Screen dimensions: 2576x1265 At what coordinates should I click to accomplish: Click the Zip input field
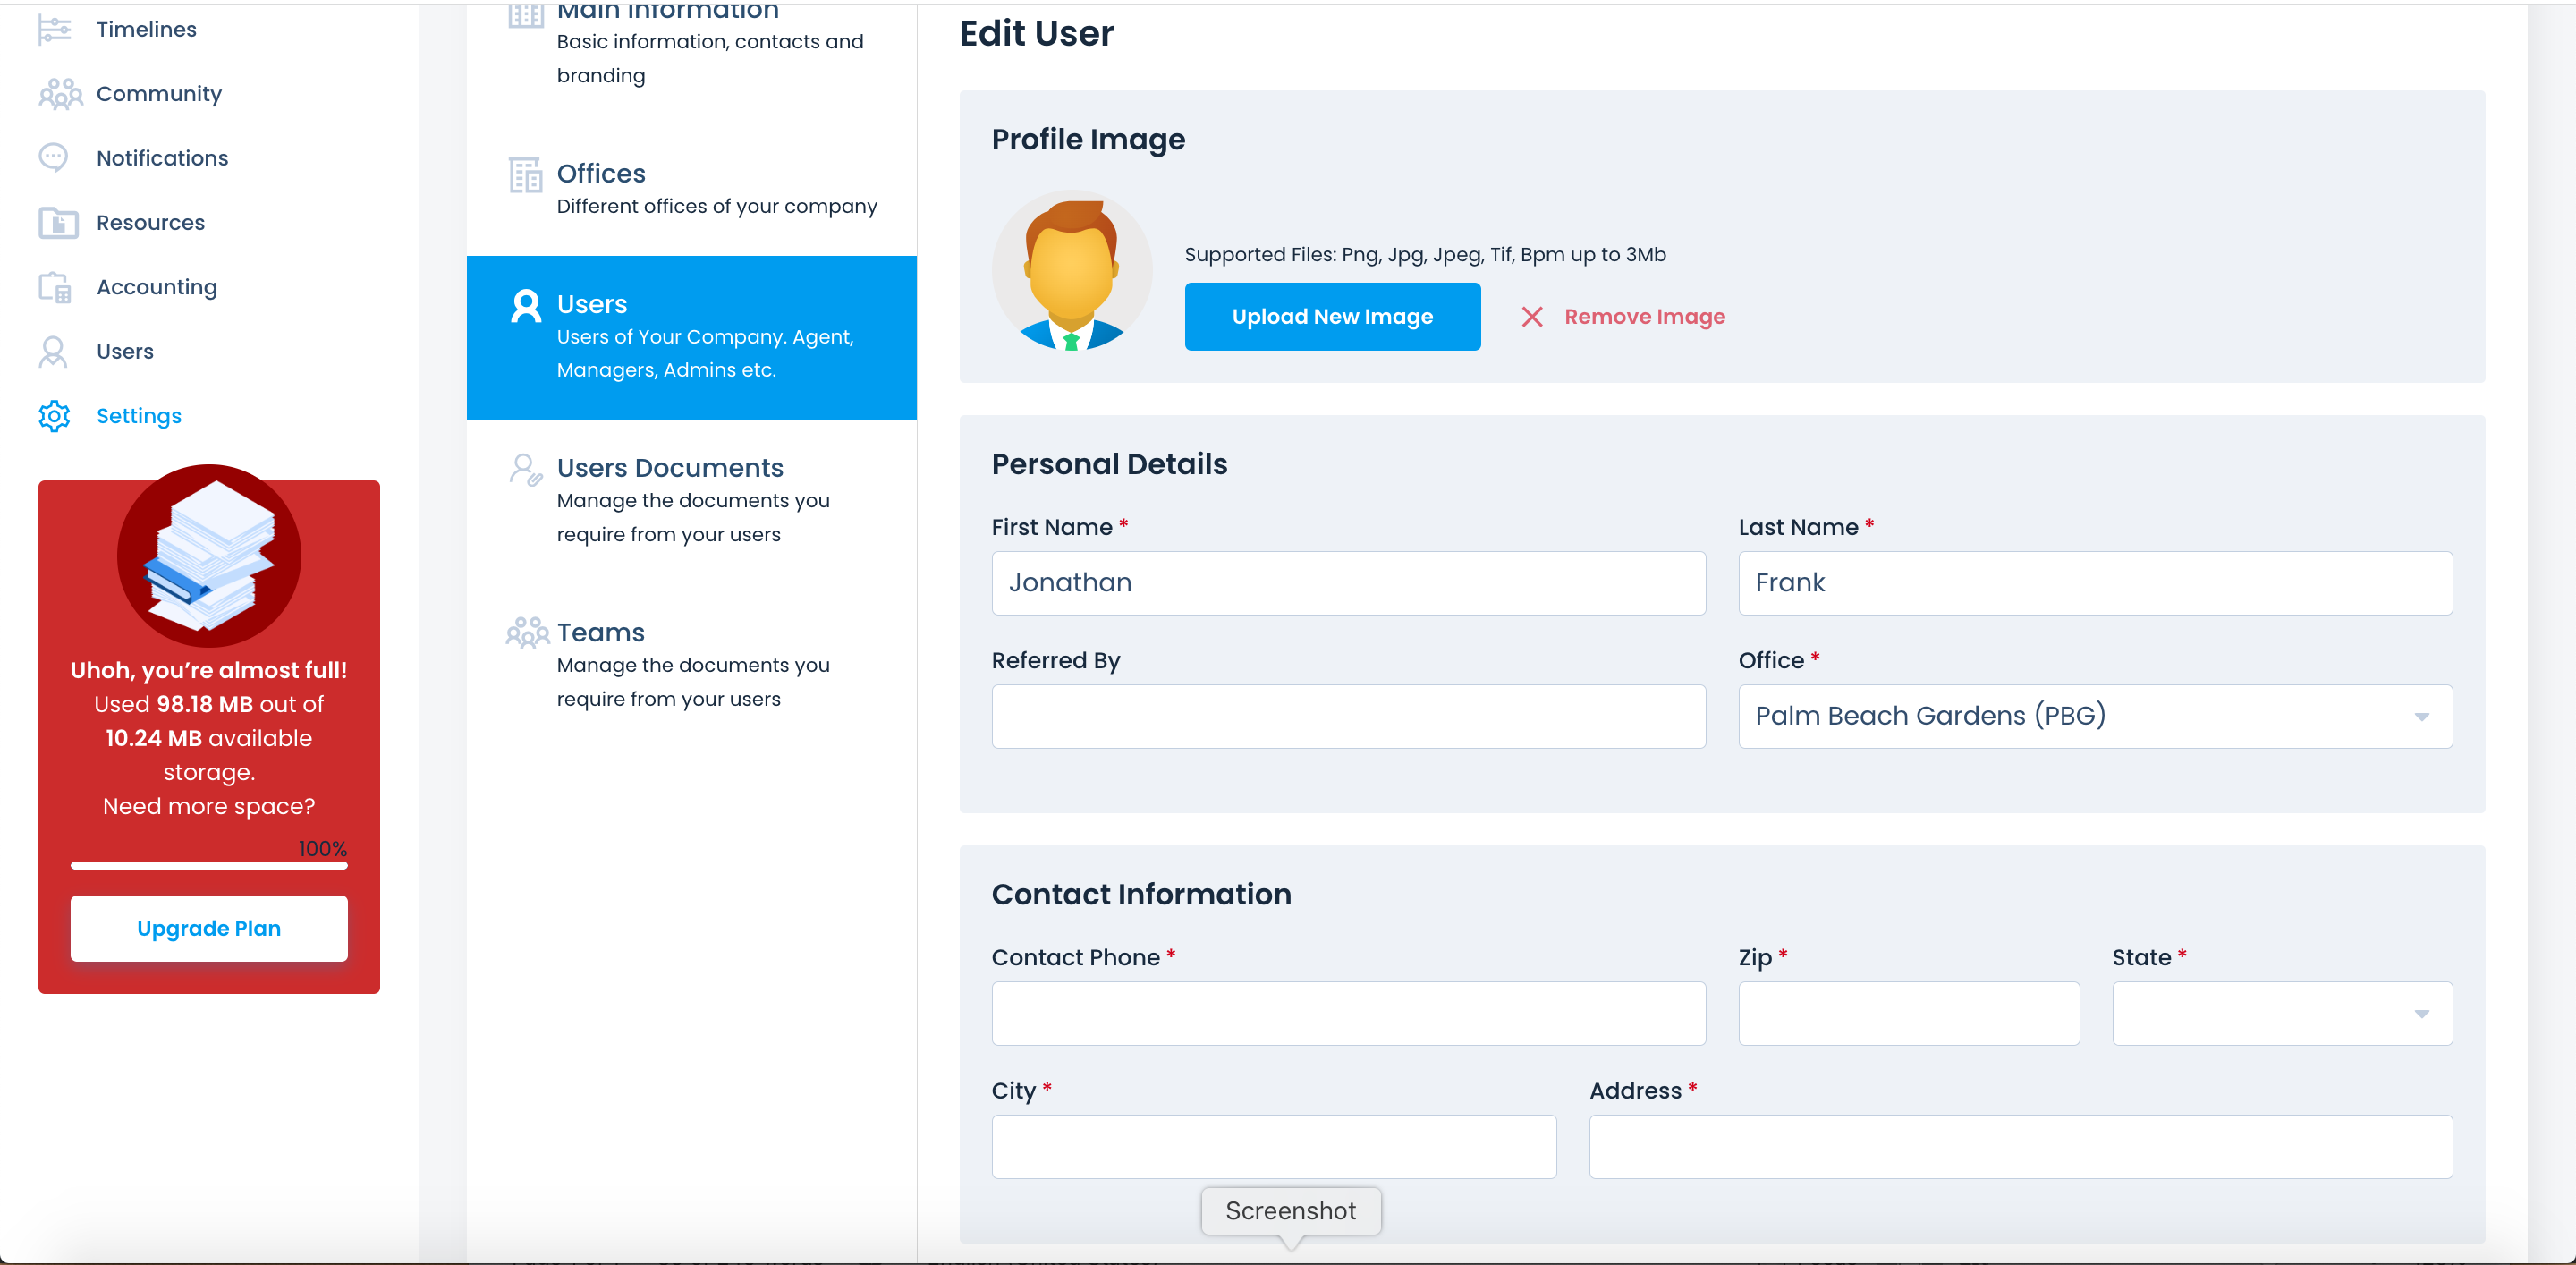coord(1908,1013)
